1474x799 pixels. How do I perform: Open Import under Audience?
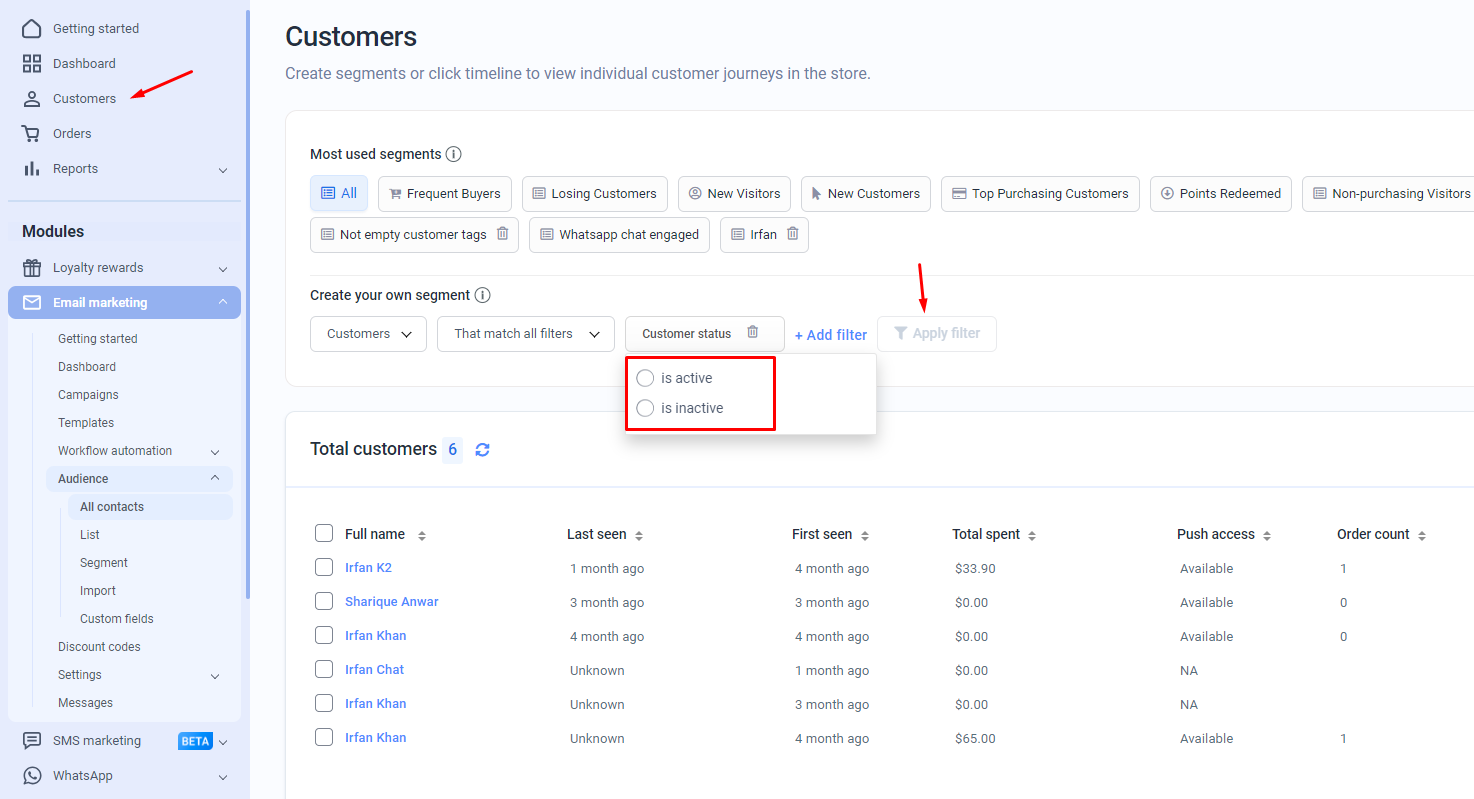click(98, 591)
